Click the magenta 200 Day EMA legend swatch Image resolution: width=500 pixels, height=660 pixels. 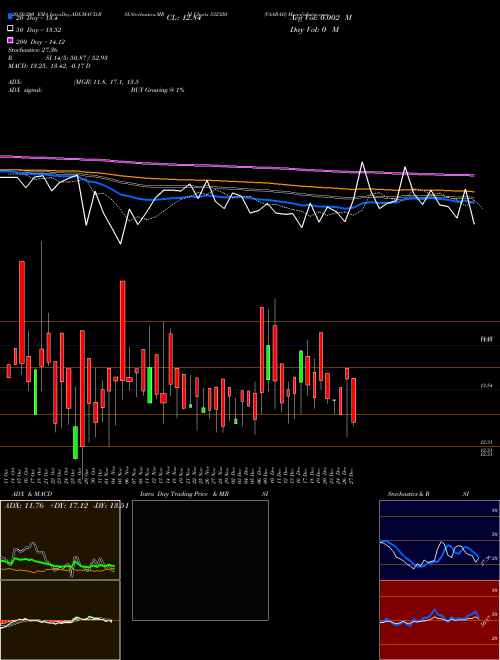pyautogui.click(x=11, y=41)
